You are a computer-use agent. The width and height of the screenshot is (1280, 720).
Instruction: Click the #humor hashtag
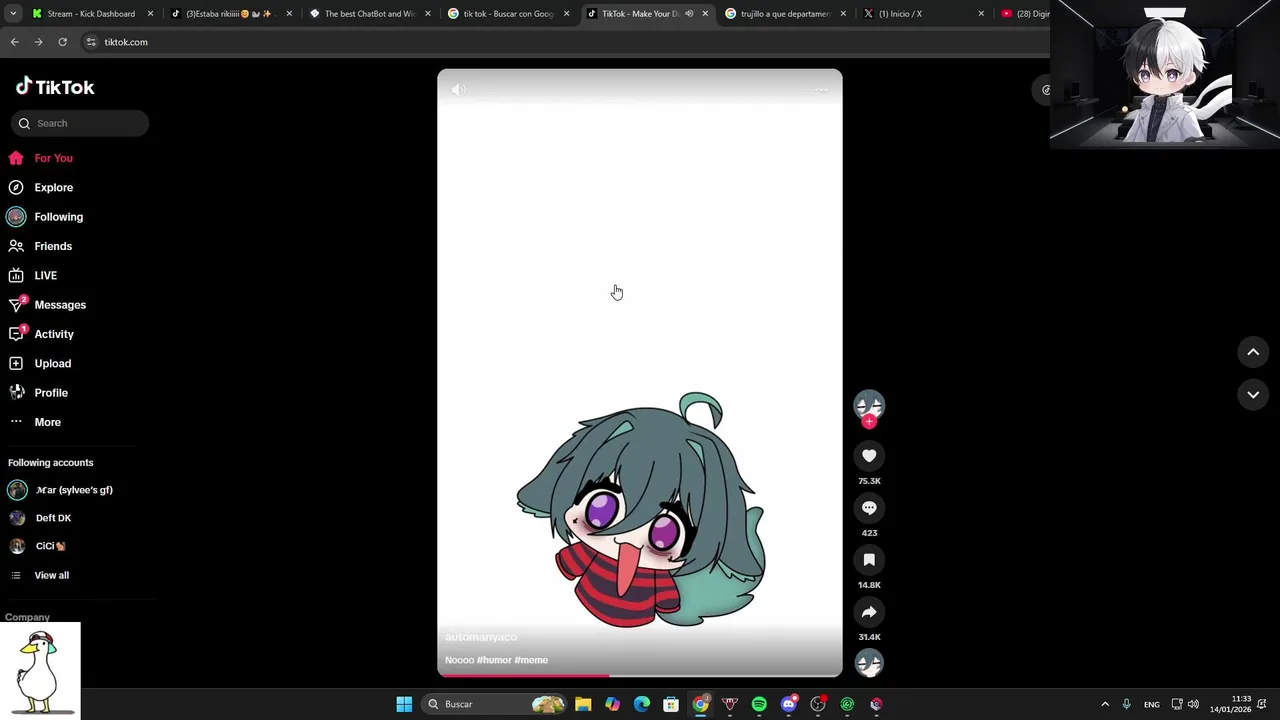494,660
